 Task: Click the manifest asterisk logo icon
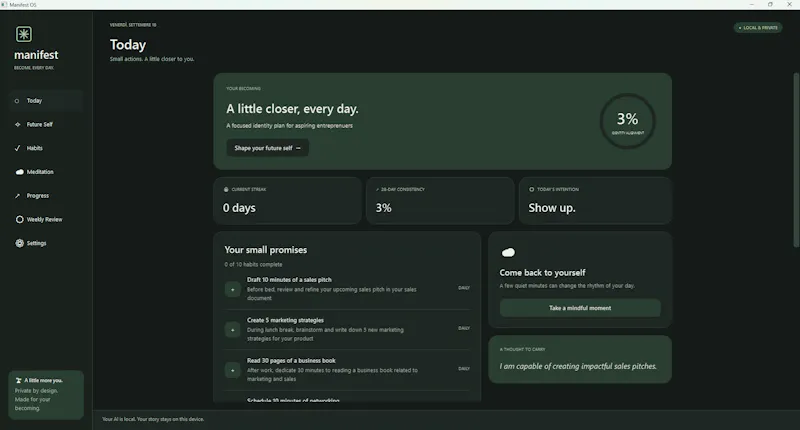(x=23, y=34)
